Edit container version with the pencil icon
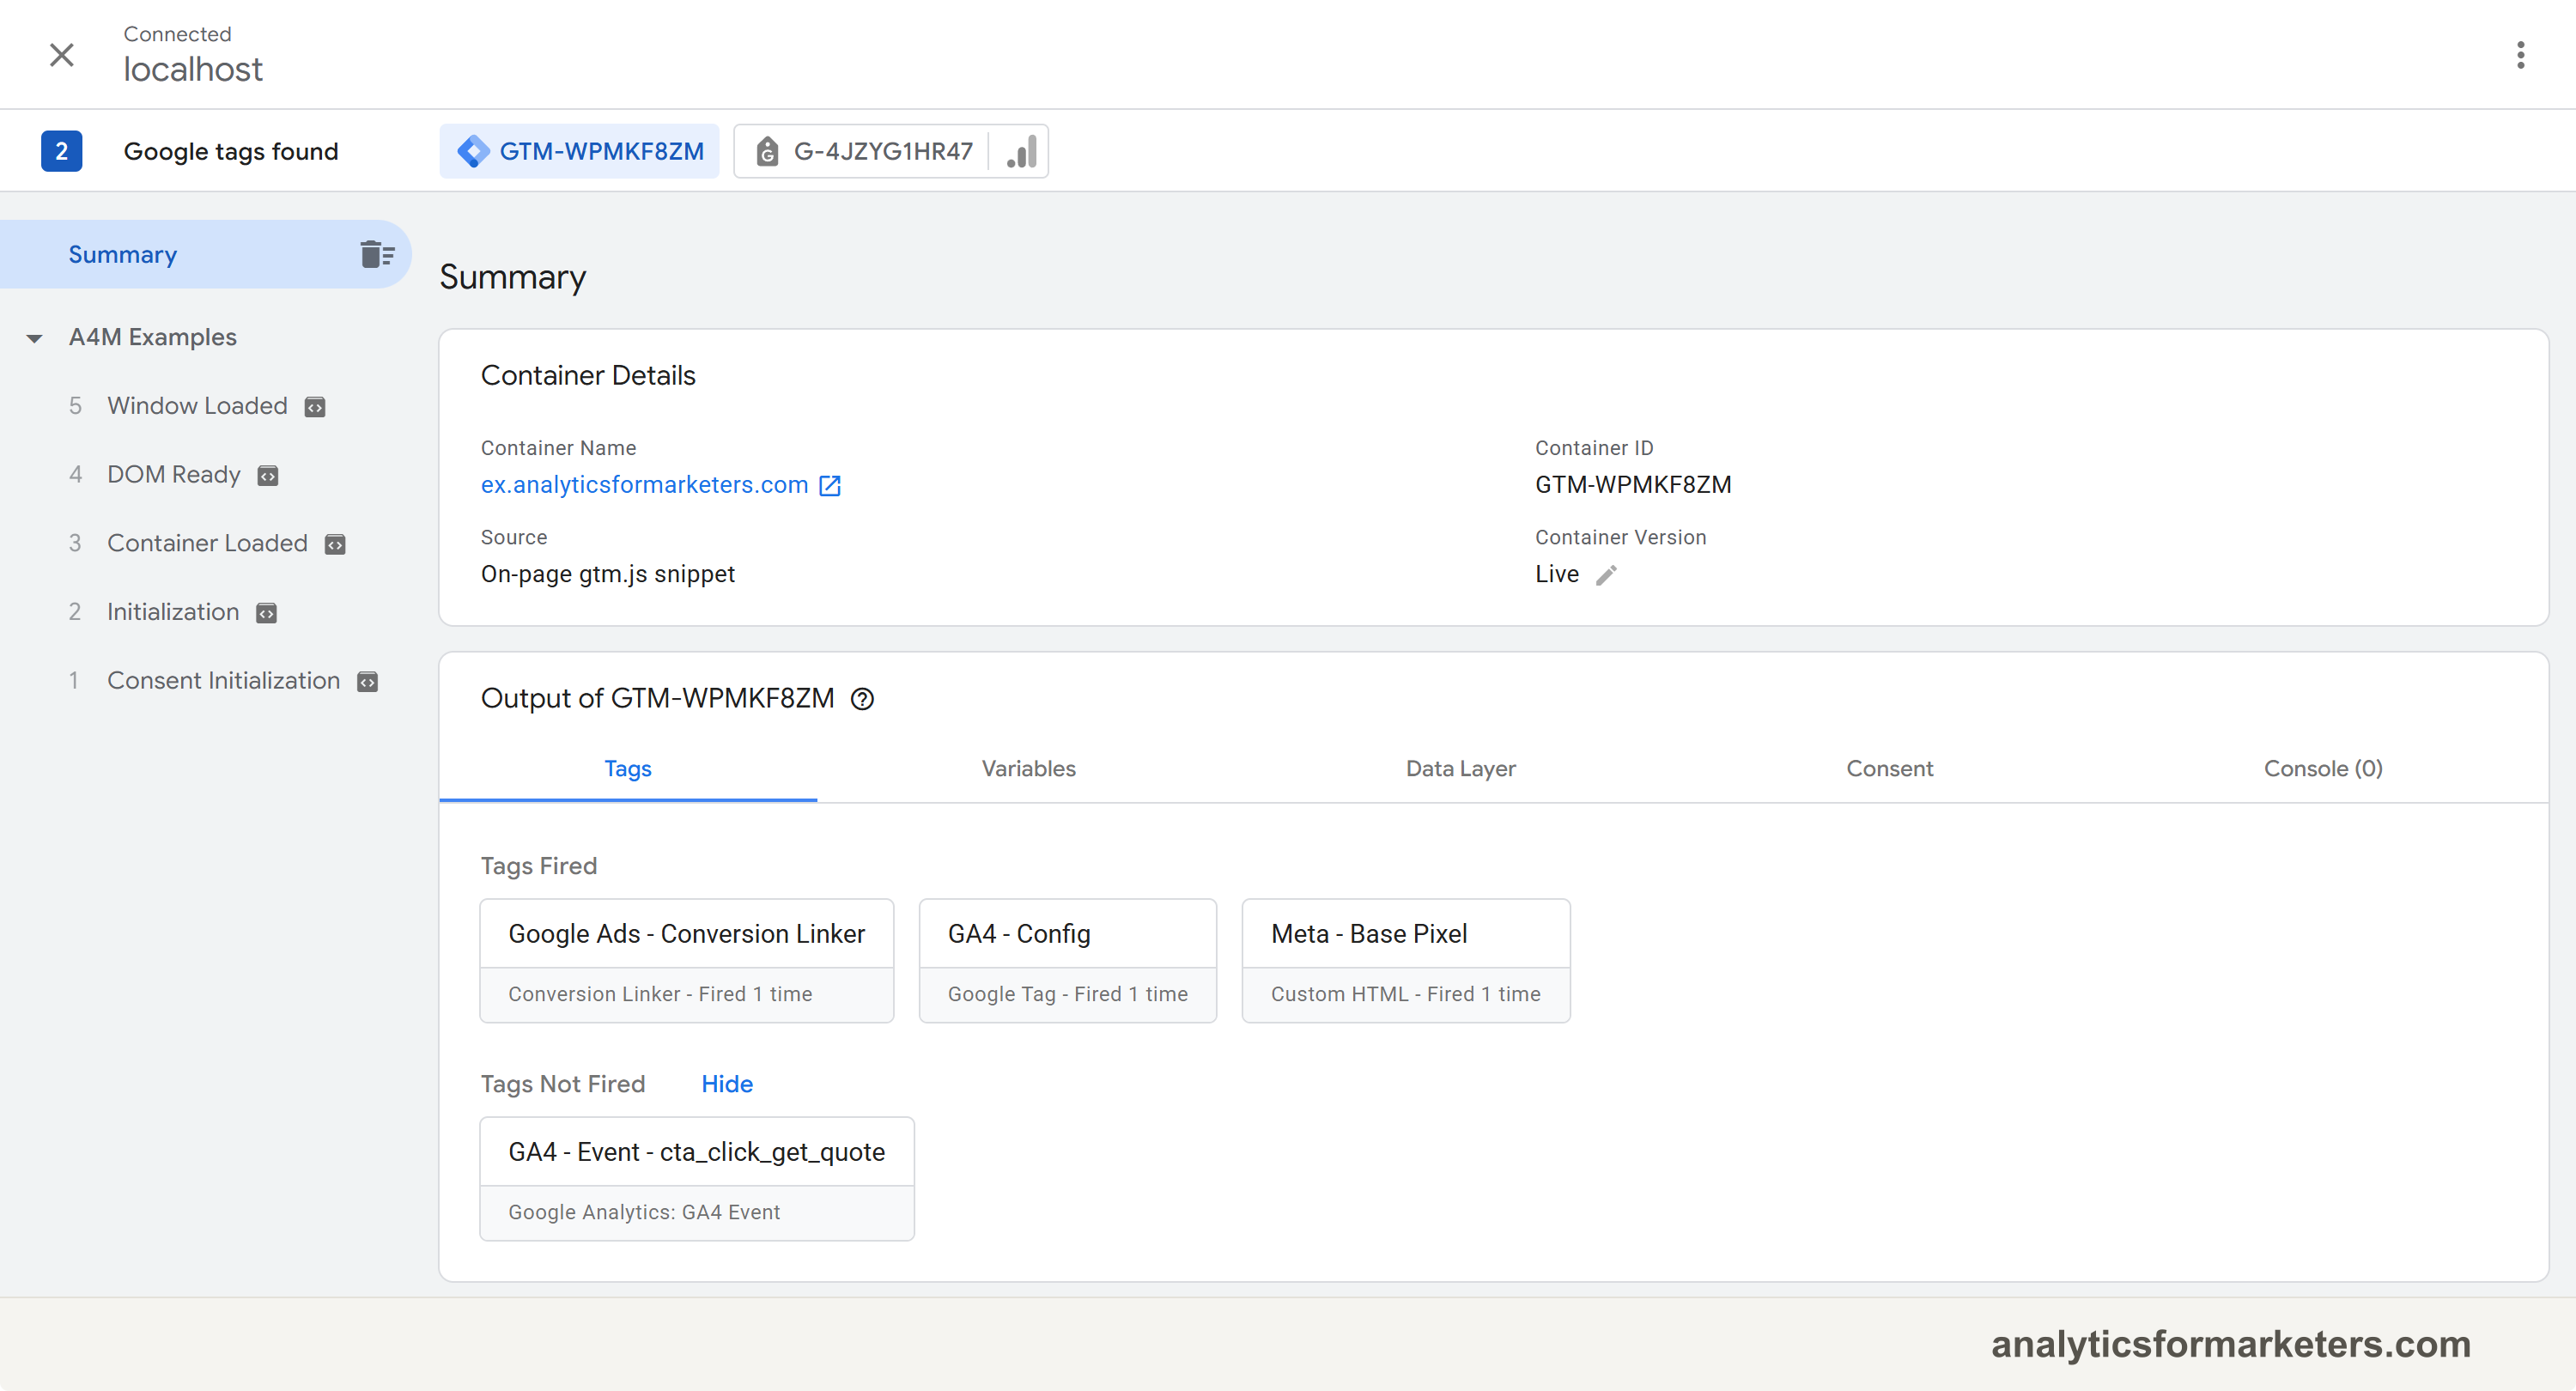This screenshot has height=1391, width=2576. click(x=1606, y=575)
